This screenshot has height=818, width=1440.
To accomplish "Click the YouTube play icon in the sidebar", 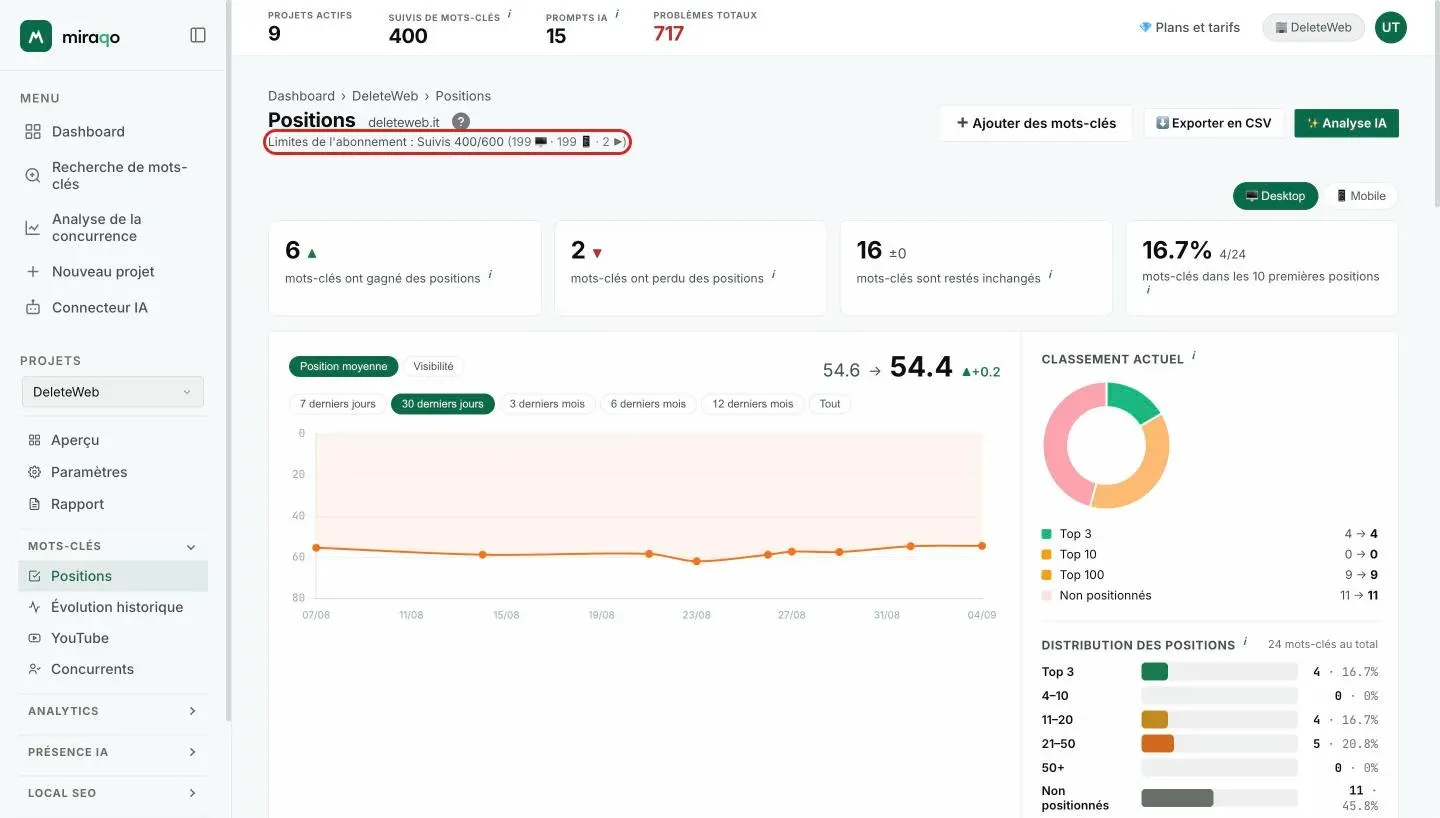I will tap(35, 638).
